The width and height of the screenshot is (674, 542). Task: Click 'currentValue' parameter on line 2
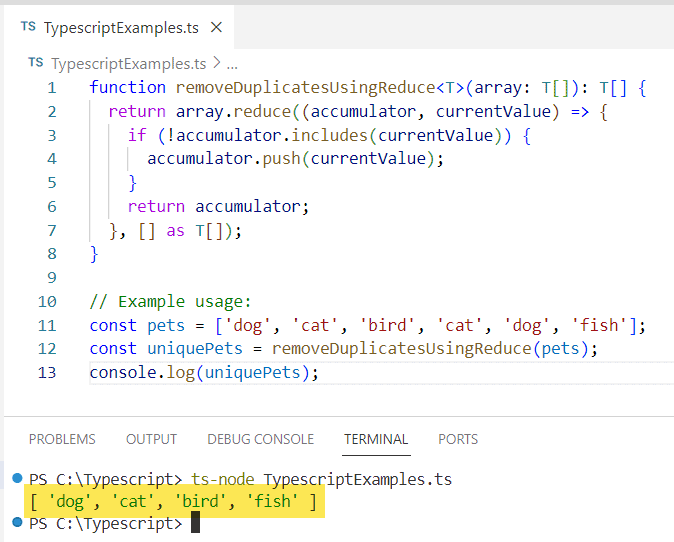(493, 112)
